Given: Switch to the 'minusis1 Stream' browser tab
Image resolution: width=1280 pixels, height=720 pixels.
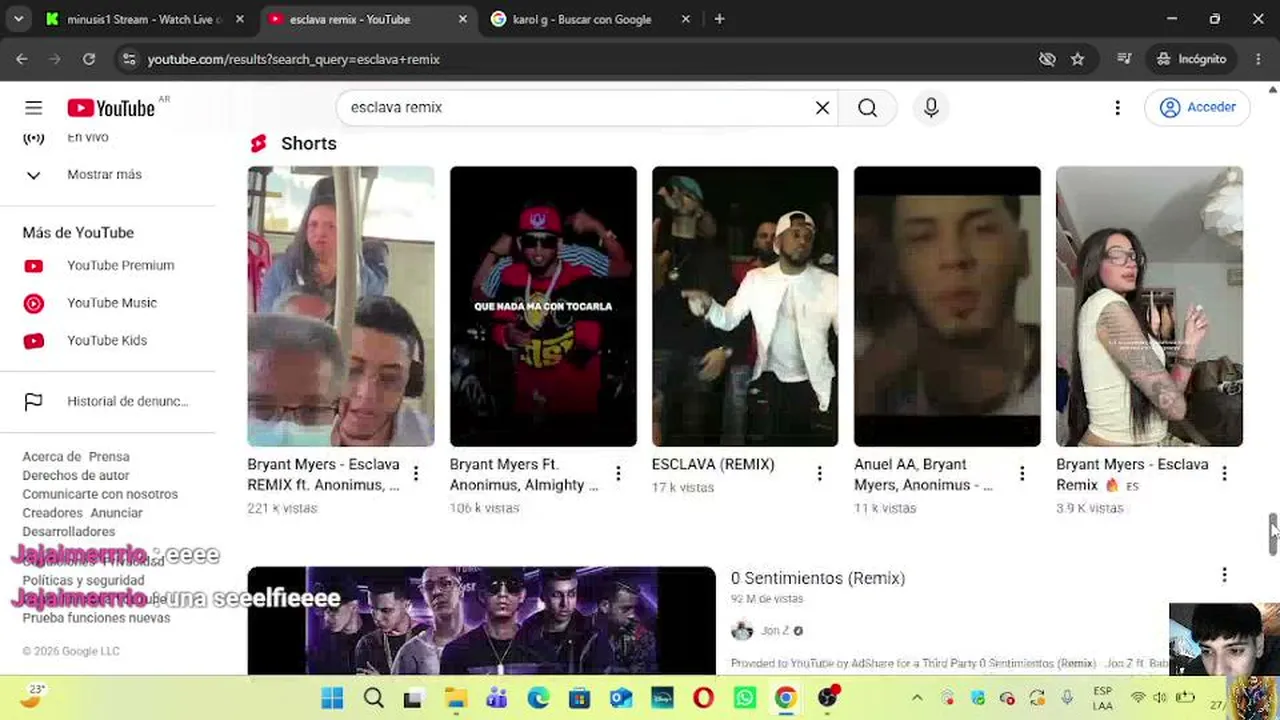Looking at the screenshot, I should [x=146, y=19].
